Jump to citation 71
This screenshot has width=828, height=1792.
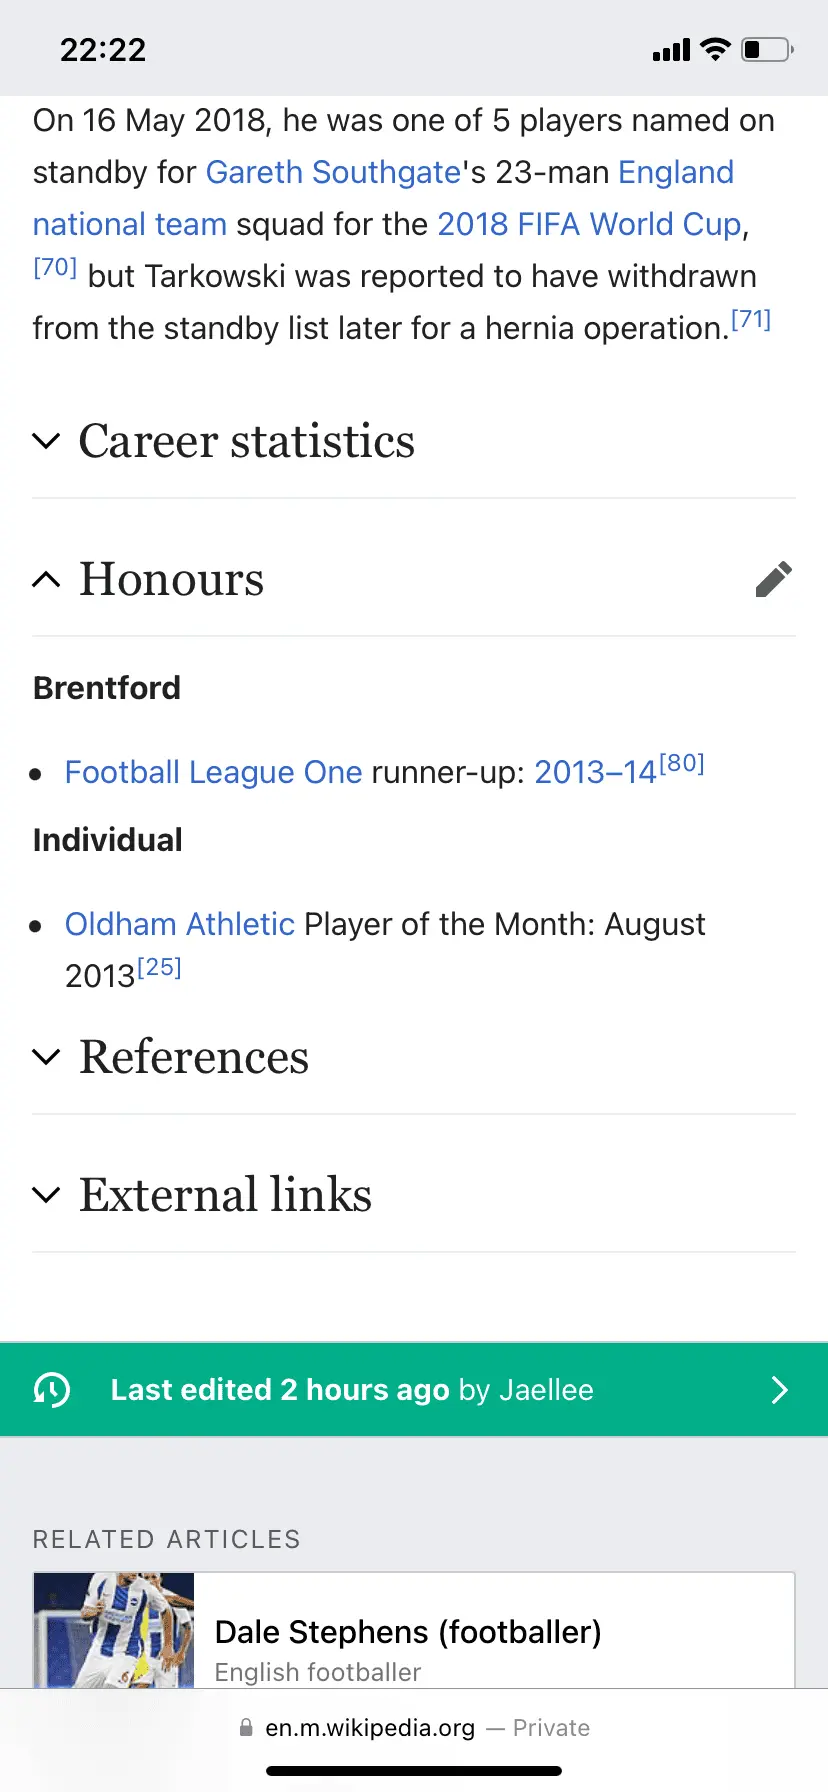tap(750, 320)
